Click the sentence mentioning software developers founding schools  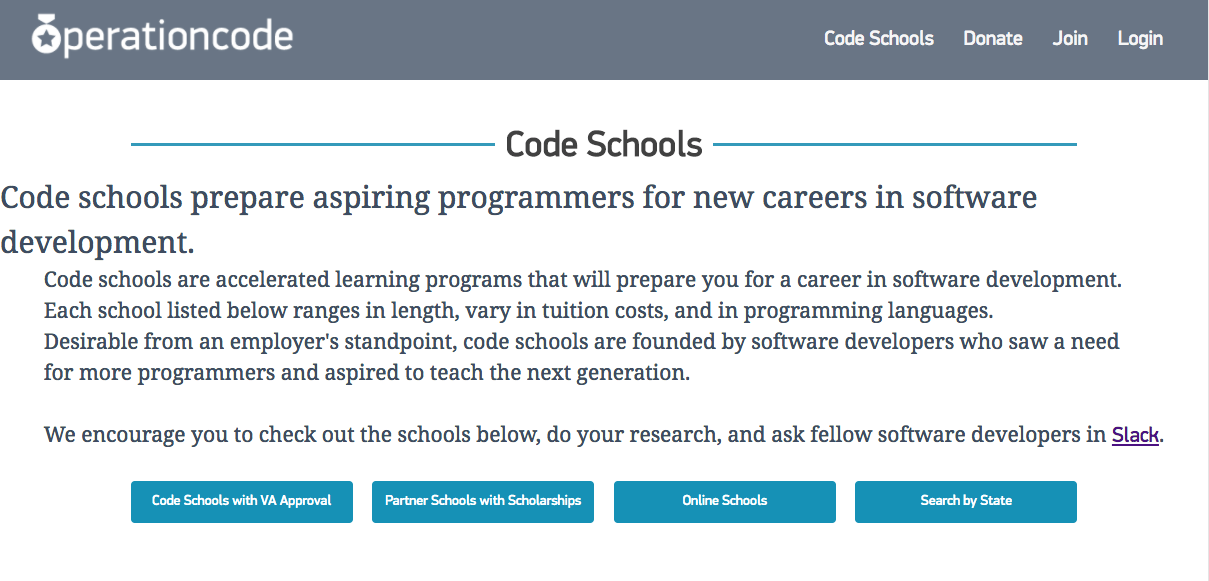click(580, 342)
